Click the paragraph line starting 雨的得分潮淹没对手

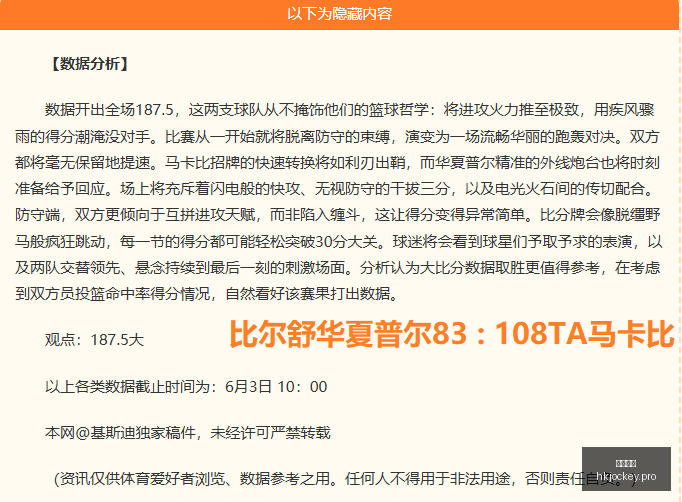click(338, 137)
